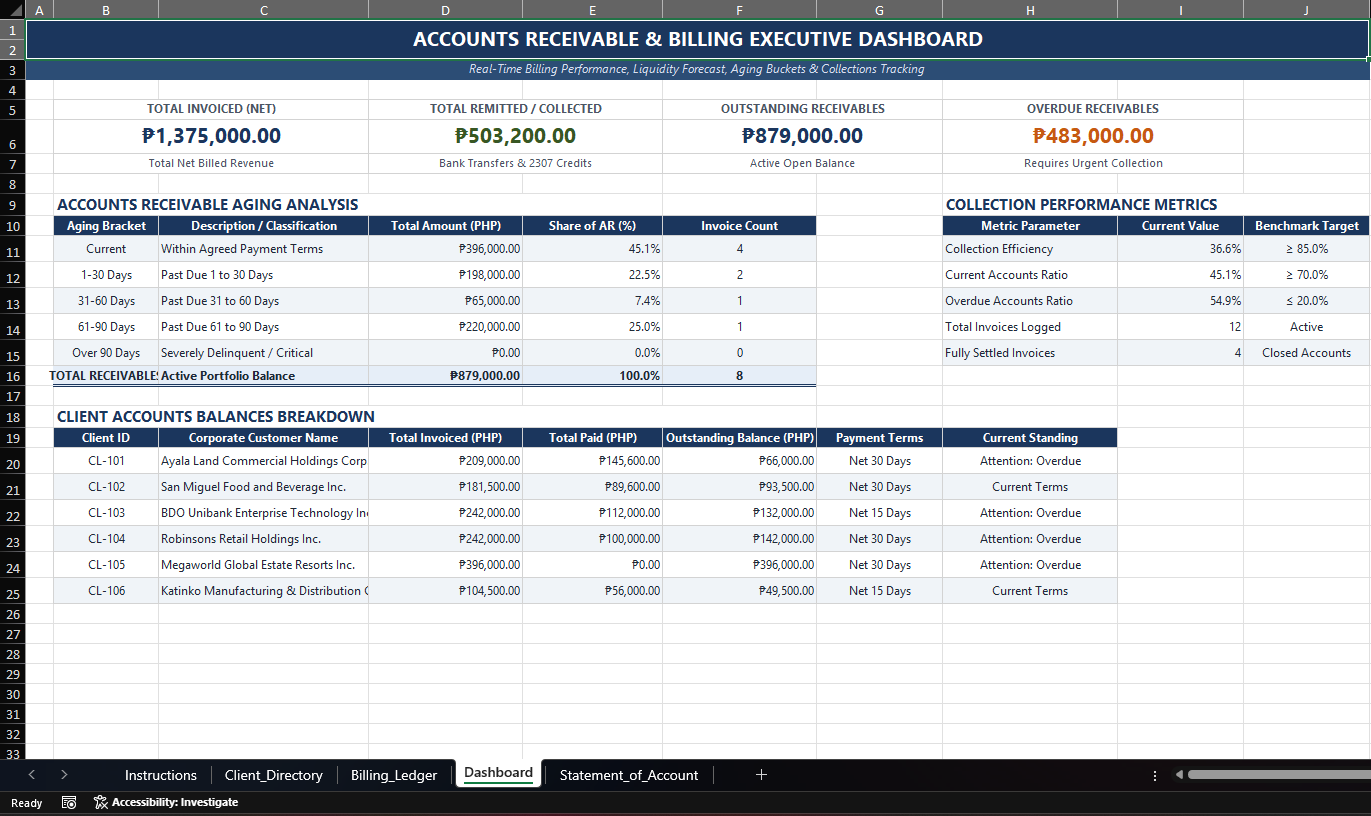Select the Overdue Accounts Ratio label
The width and height of the screenshot is (1371, 816).
1030,301
